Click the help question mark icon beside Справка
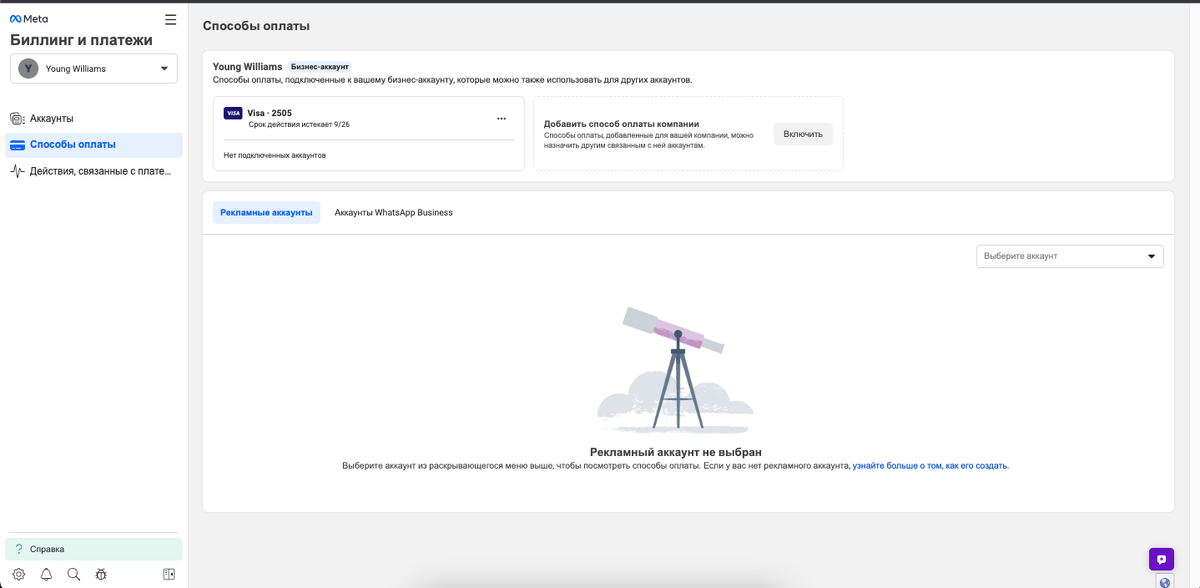The width and height of the screenshot is (1200, 588). (20, 548)
